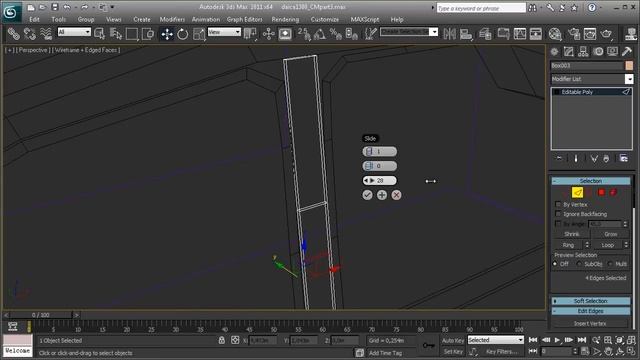Screen dimensions: 640x360
Task: Click the Render teapot icon
Action: [607, 34]
